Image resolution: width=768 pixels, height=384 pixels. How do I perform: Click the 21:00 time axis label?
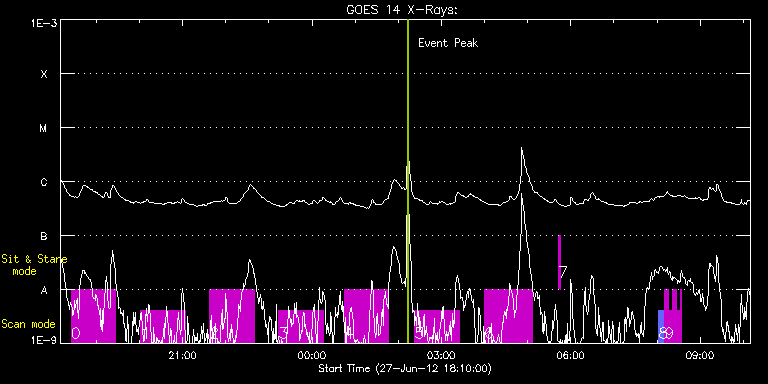tap(182, 355)
